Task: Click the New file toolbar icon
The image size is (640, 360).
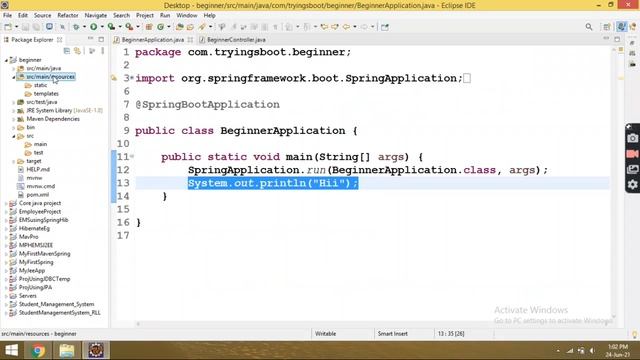Action: [8, 27]
